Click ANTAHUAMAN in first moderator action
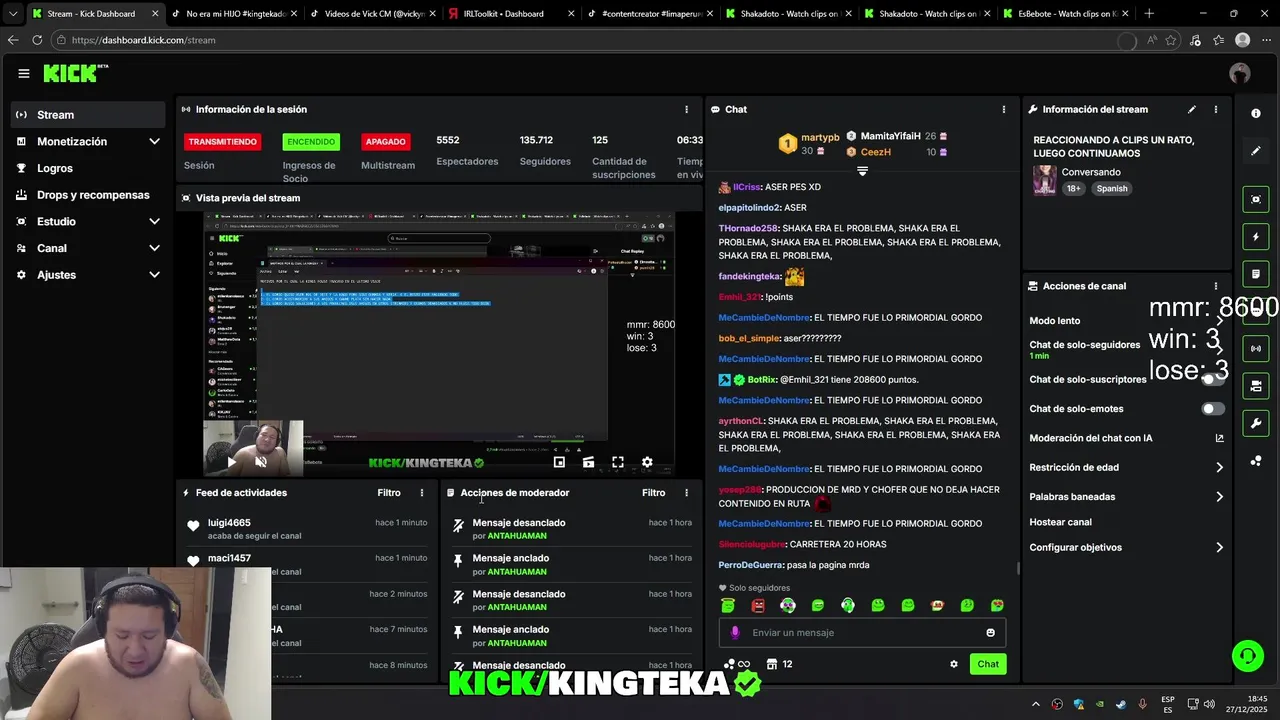This screenshot has height=720, width=1280. 516,536
